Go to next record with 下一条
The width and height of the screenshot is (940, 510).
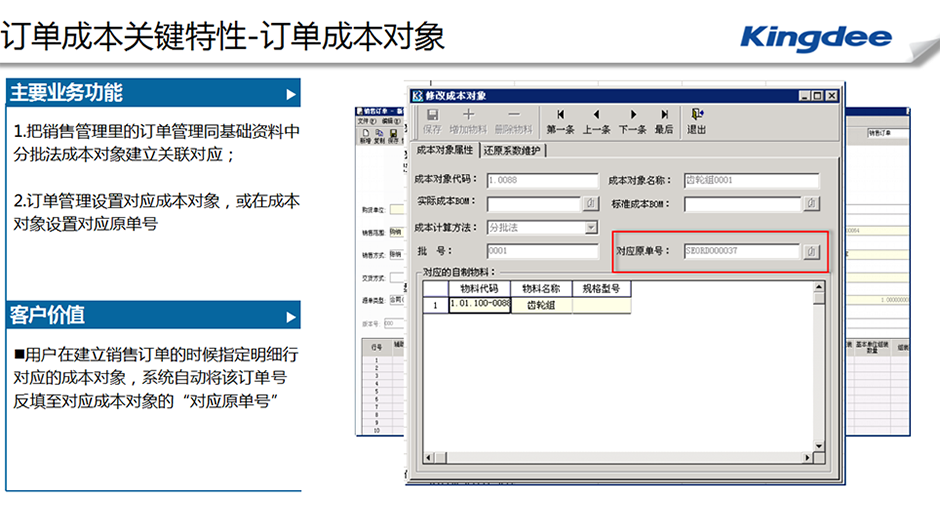(x=632, y=121)
